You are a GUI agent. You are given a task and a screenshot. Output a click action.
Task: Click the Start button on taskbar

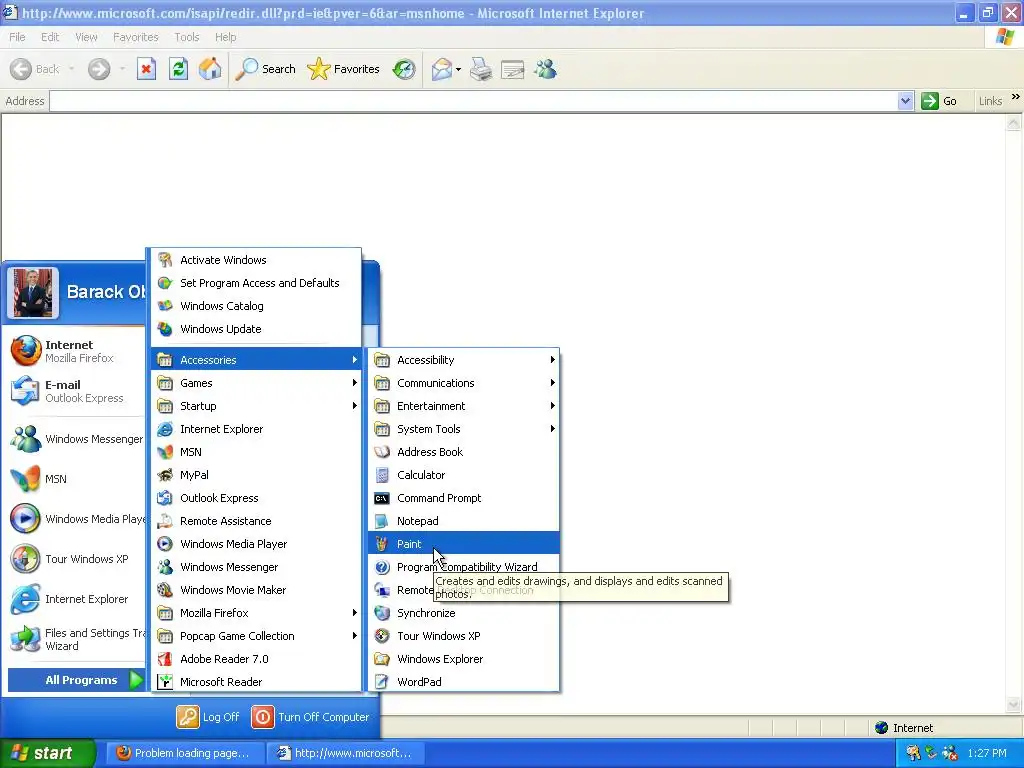47,753
